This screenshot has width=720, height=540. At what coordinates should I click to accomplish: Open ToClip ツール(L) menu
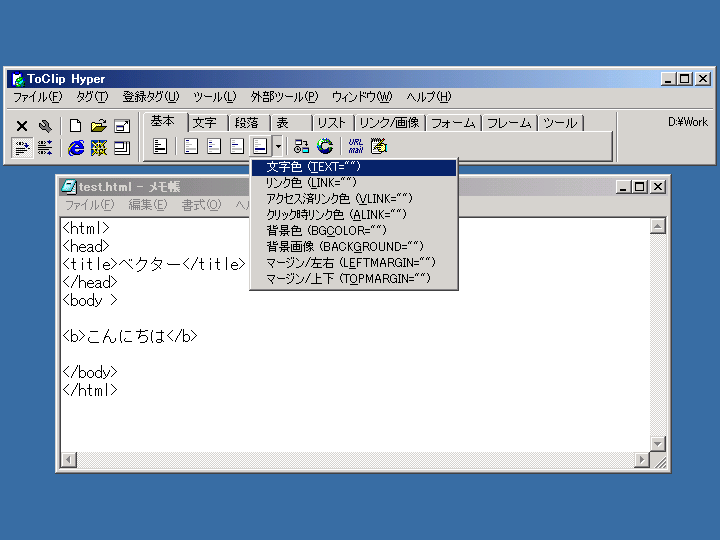click(214, 97)
